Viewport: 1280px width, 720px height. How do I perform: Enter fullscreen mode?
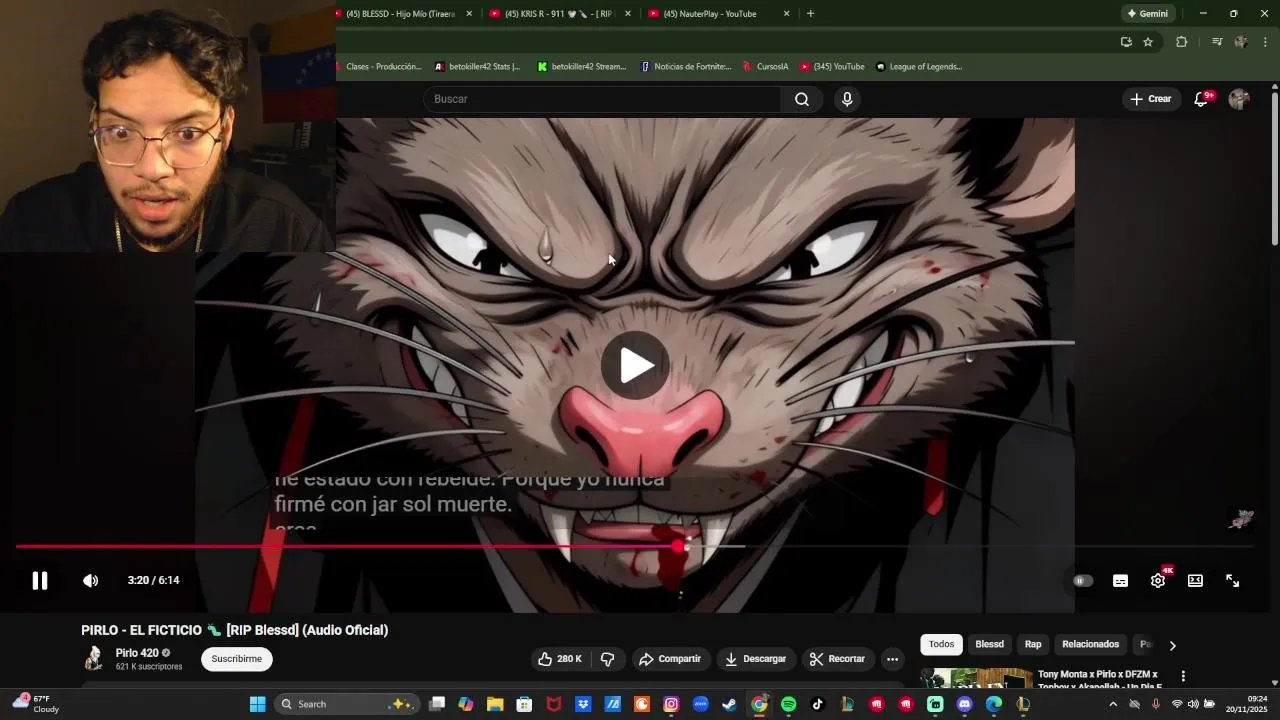click(1233, 580)
